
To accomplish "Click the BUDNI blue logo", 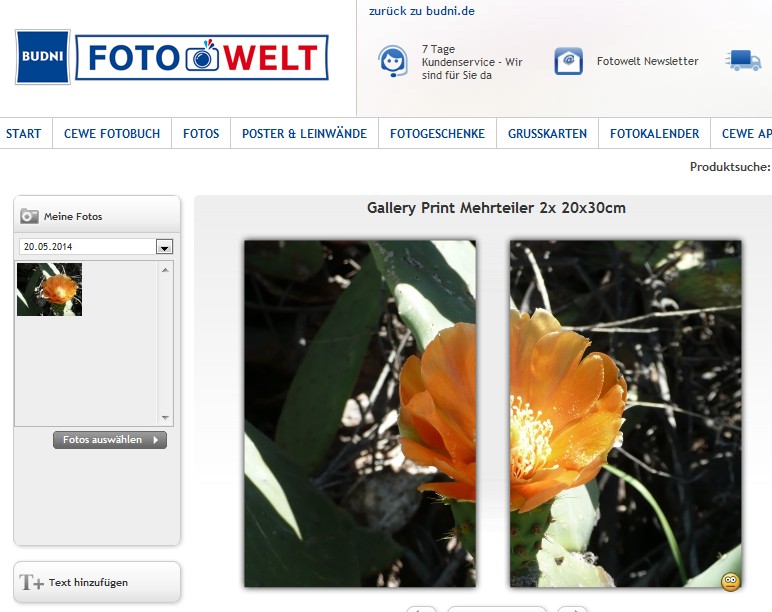I will [43, 57].
